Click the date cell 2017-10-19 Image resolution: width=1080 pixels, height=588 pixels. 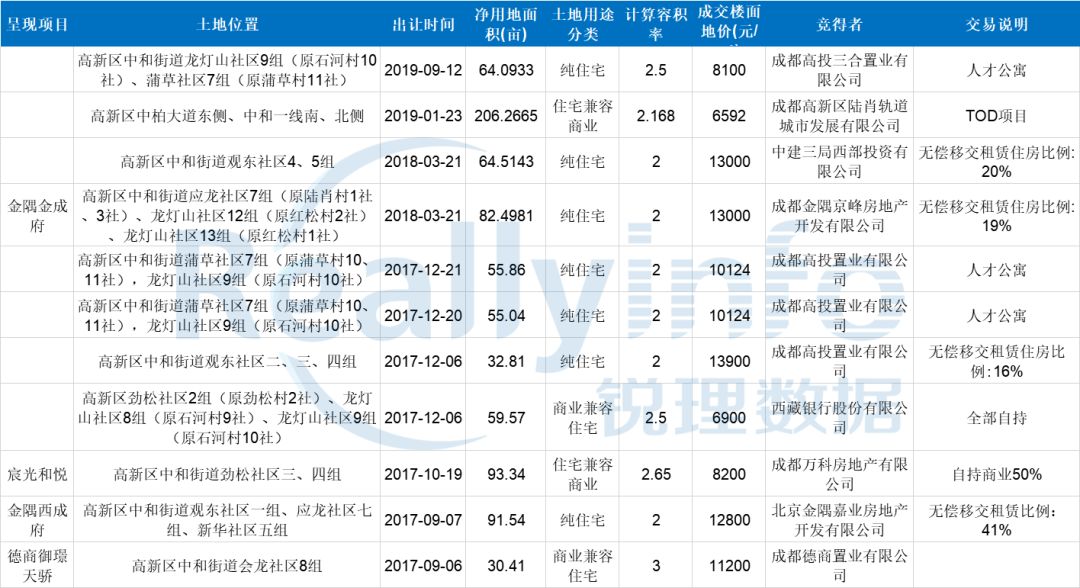tap(423, 474)
